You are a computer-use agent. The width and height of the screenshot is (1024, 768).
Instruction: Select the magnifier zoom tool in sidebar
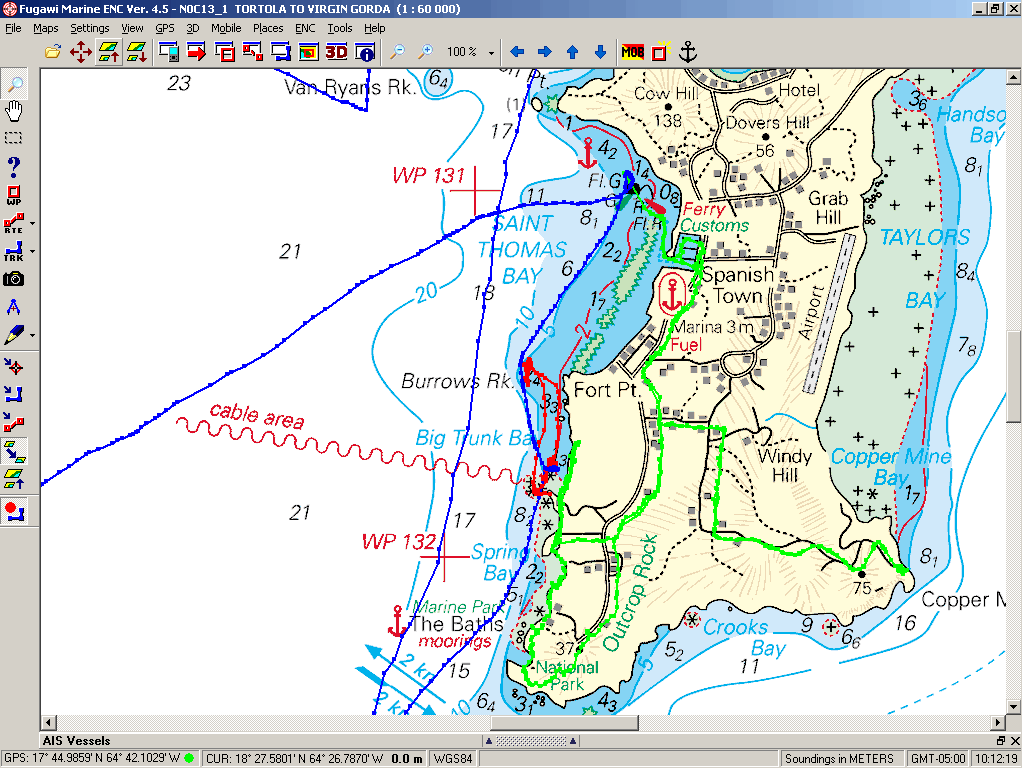(x=14, y=83)
